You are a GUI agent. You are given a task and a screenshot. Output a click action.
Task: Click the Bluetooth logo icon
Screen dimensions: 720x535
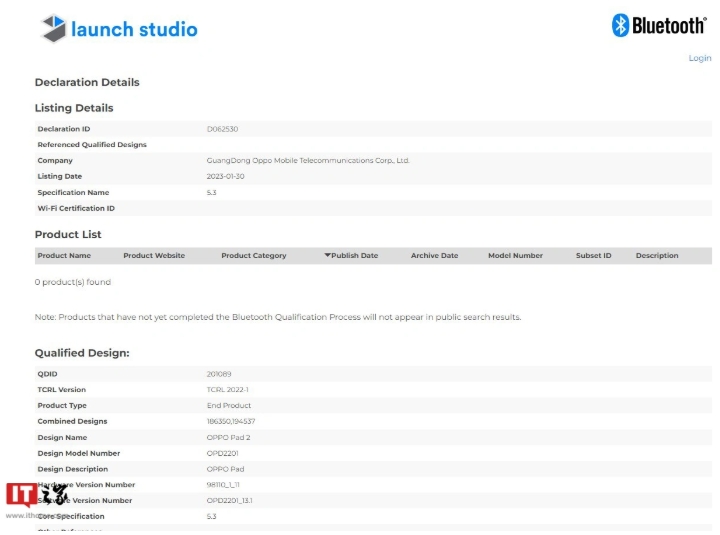click(x=620, y=26)
